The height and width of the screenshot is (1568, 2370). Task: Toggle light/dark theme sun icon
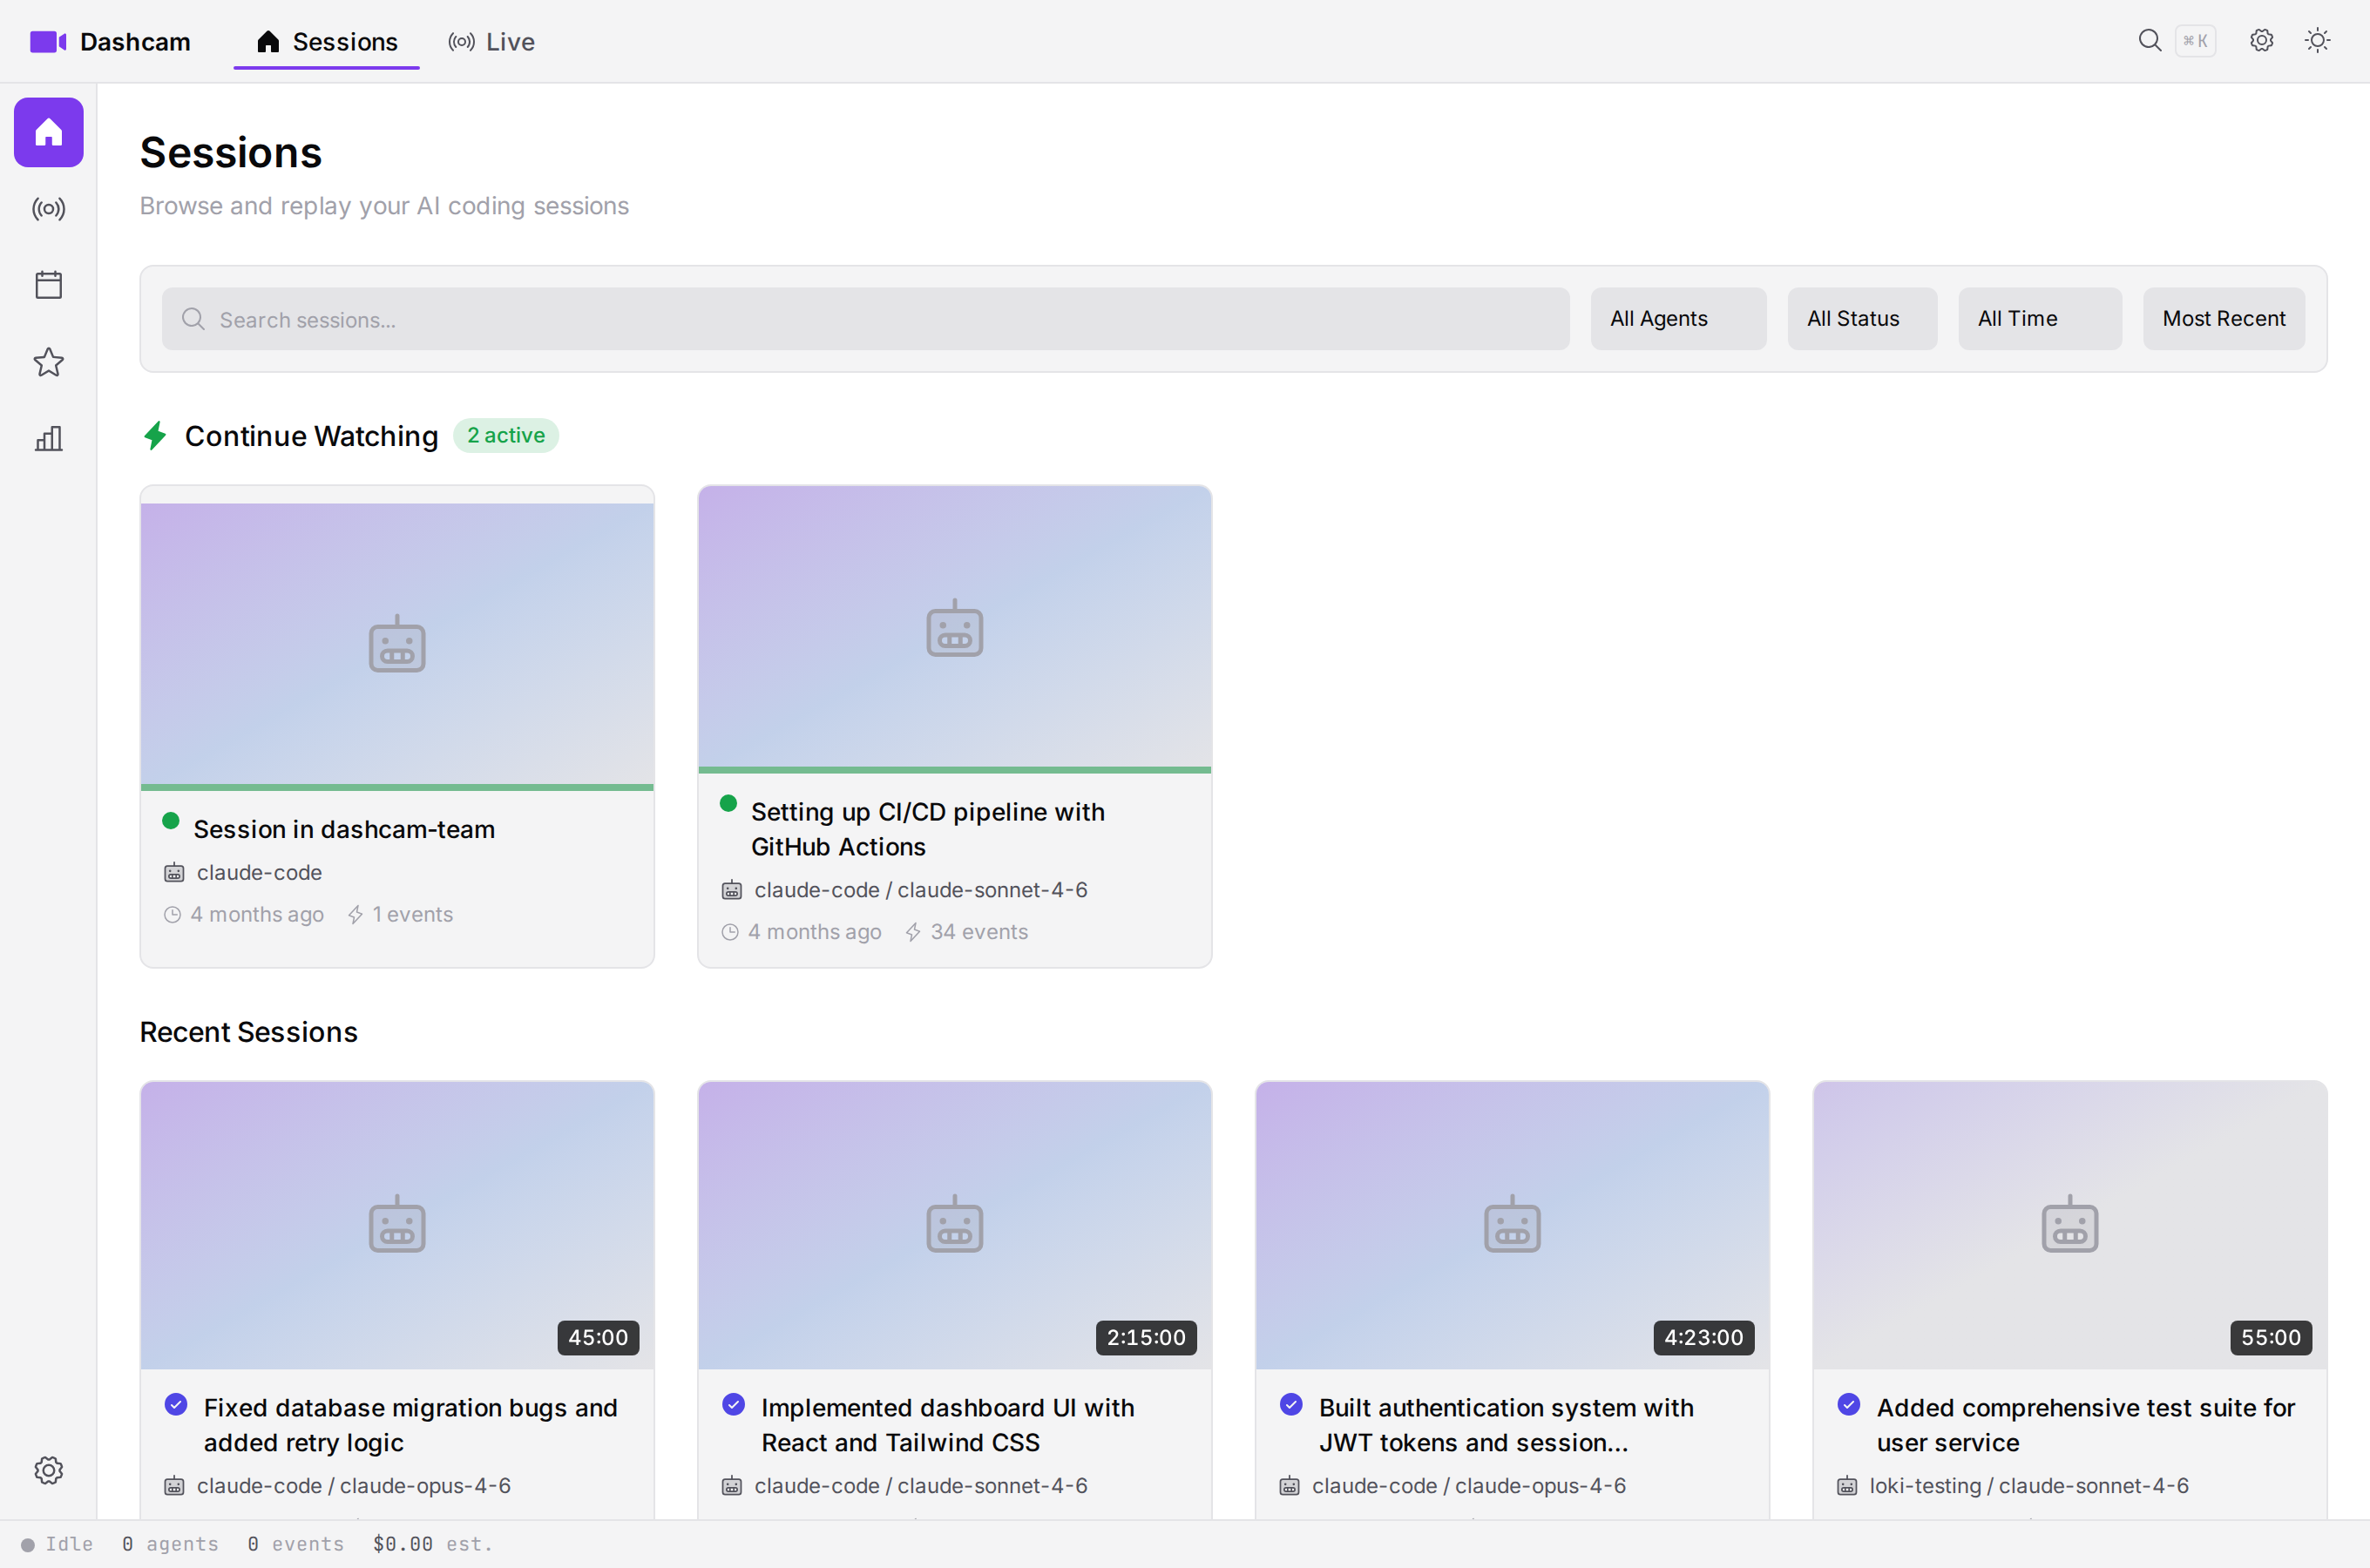tap(2317, 40)
